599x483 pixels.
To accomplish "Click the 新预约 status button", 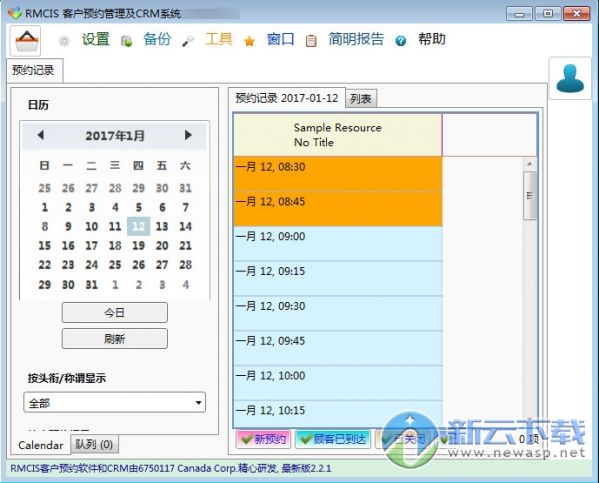I will coord(263,439).
